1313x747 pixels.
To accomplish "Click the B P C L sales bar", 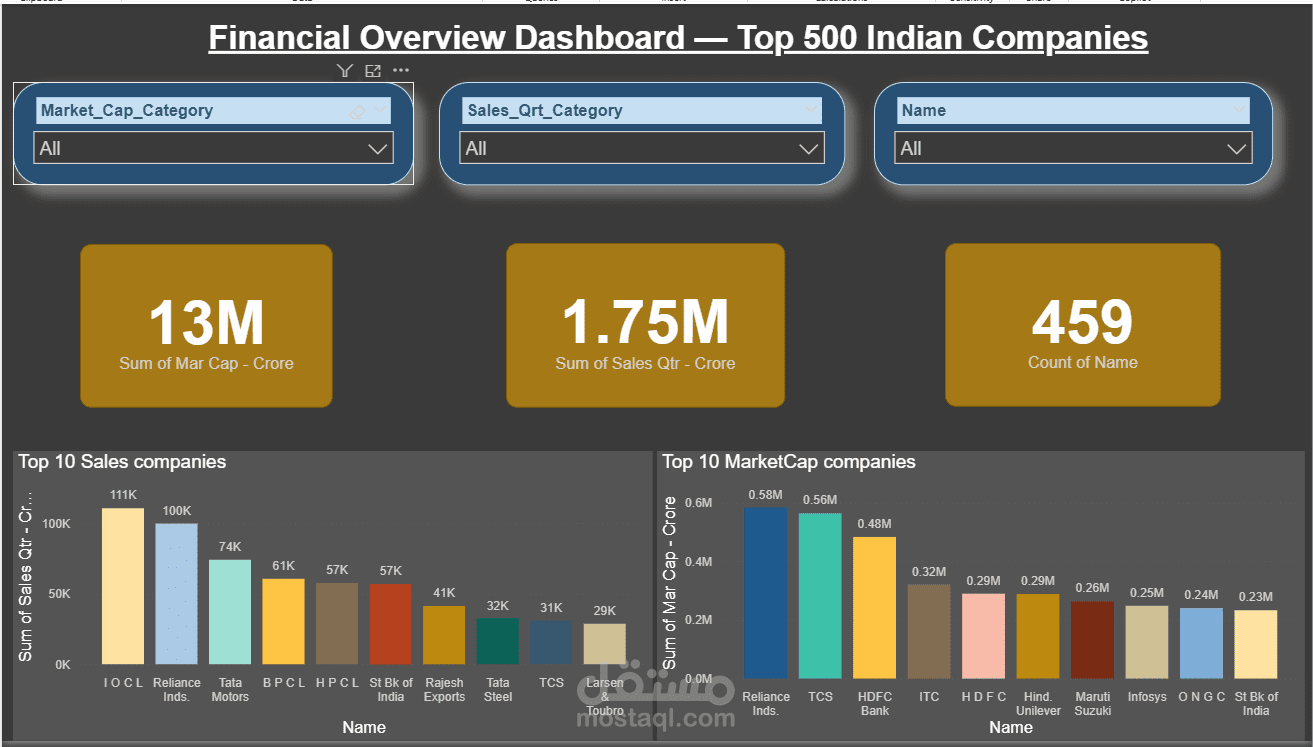I will pyautogui.click(x=283, y=621).
